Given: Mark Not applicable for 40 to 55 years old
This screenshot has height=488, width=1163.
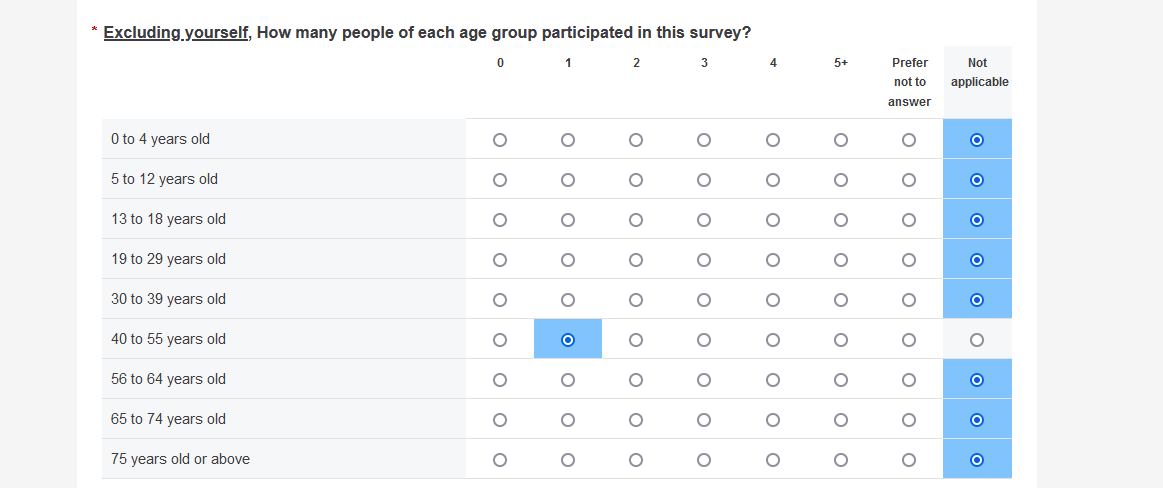Looking at the screenshot, I should tap(977, 340).
